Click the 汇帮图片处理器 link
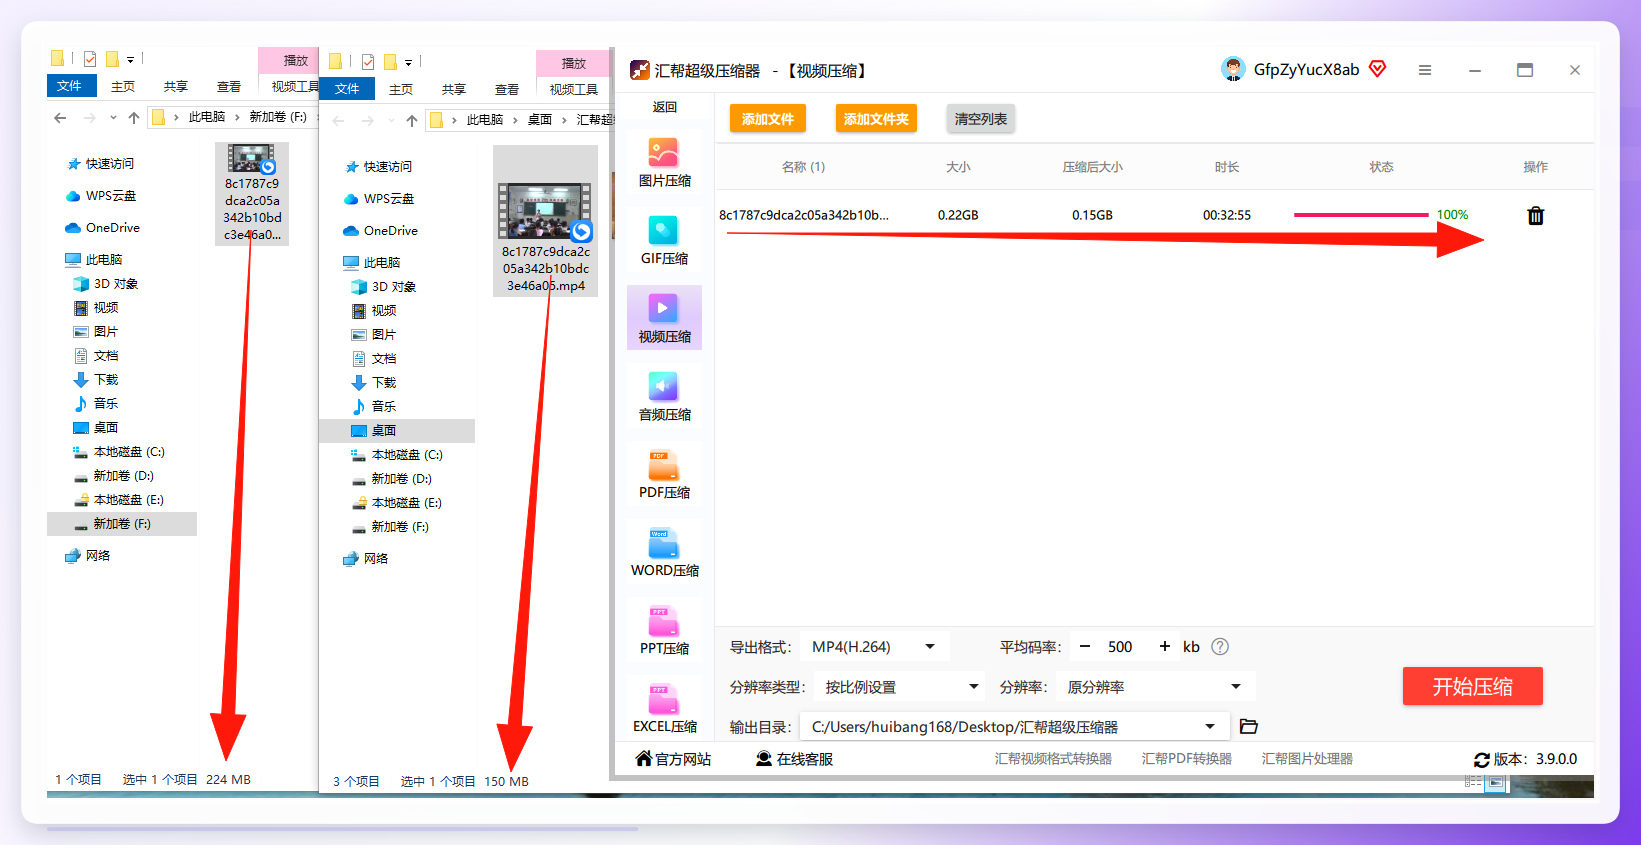The image size is (1641, 845). tap(1307, 759)
